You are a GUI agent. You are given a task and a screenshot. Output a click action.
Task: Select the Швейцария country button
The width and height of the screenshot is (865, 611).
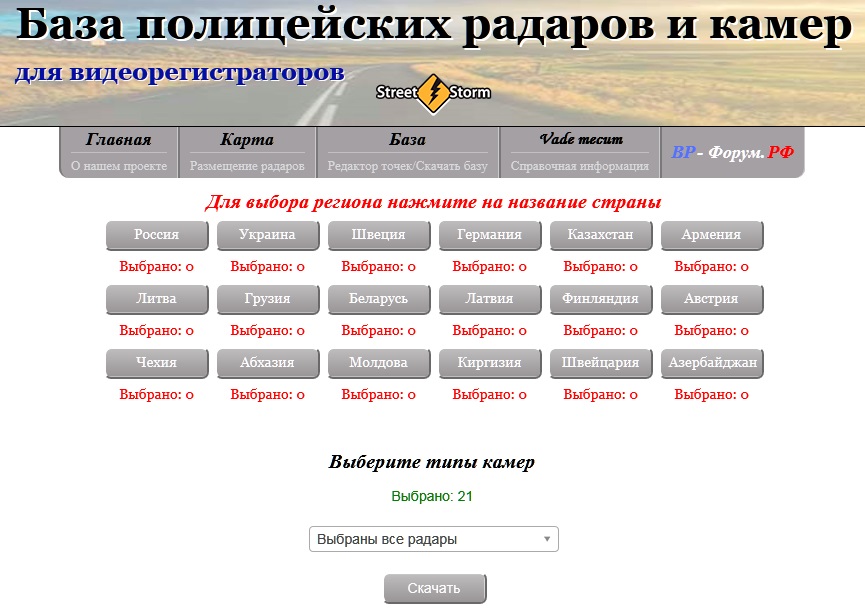(x=601, y=363)
